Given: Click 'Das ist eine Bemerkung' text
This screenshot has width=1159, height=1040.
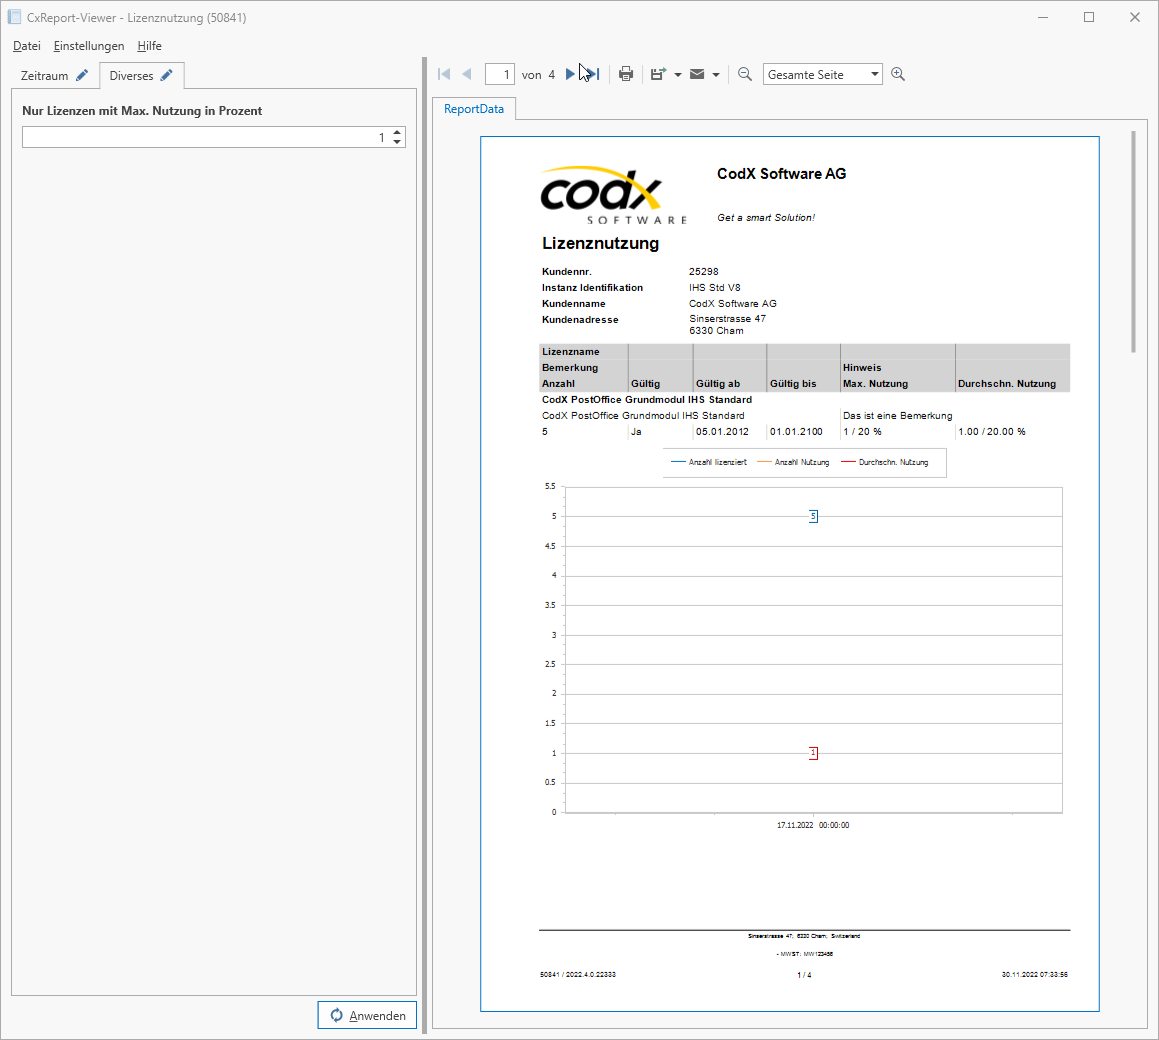Looking at the screenshot, I should click(897, 415).
